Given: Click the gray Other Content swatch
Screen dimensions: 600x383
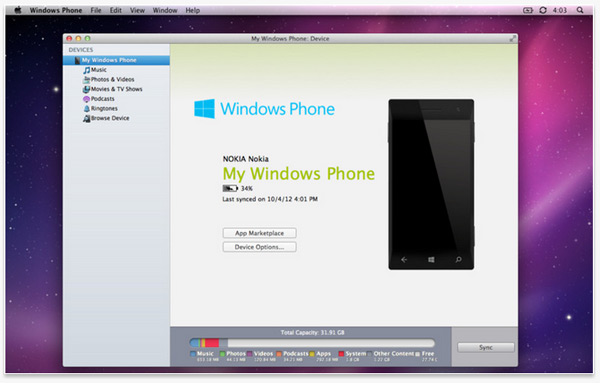Looking at the screenshot, I should point(370,354).
